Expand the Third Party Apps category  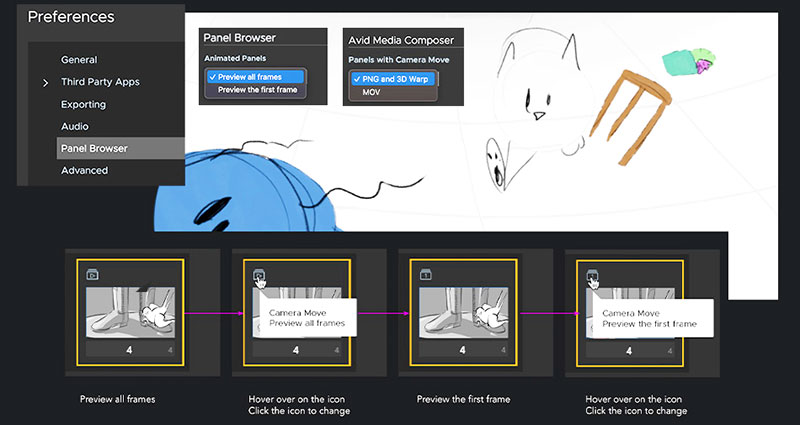click(x=46, y=82)
